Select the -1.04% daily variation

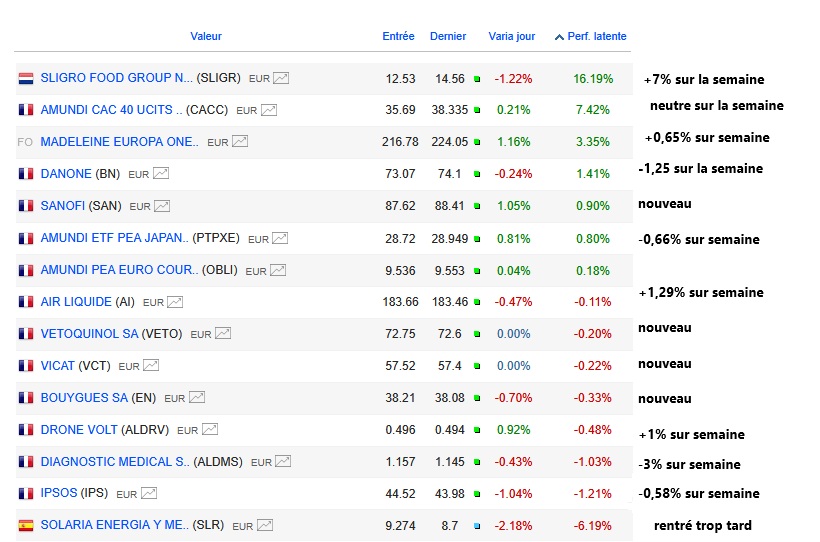point(514,494)
